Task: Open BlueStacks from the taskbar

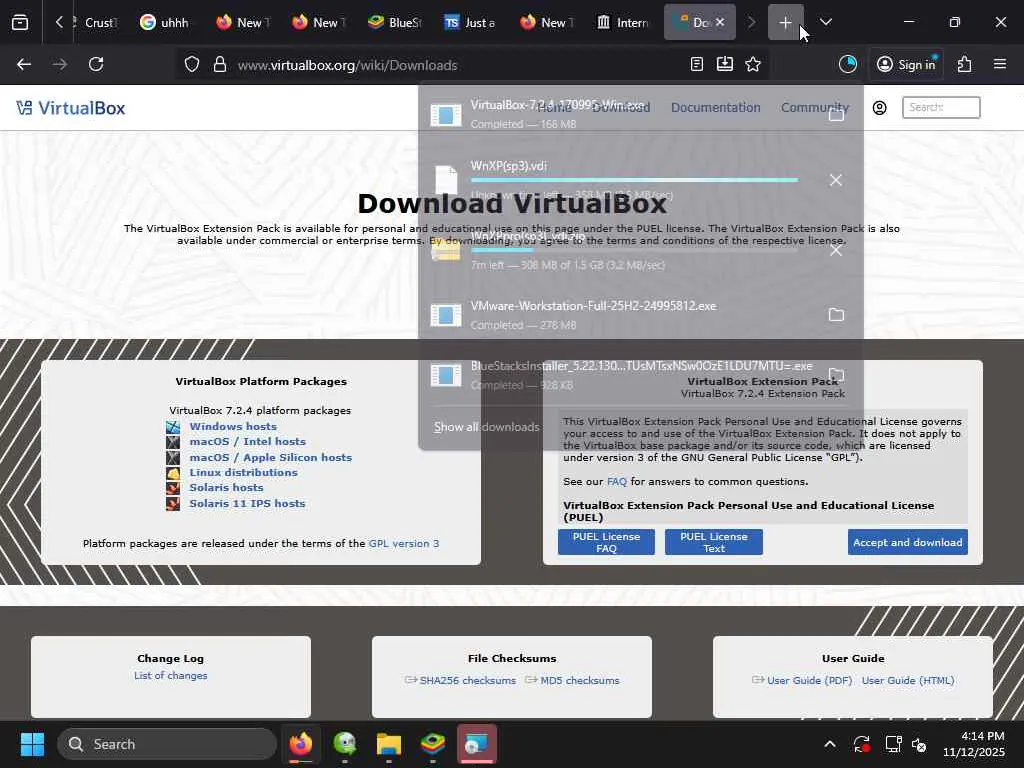Action: coord(432,744)
